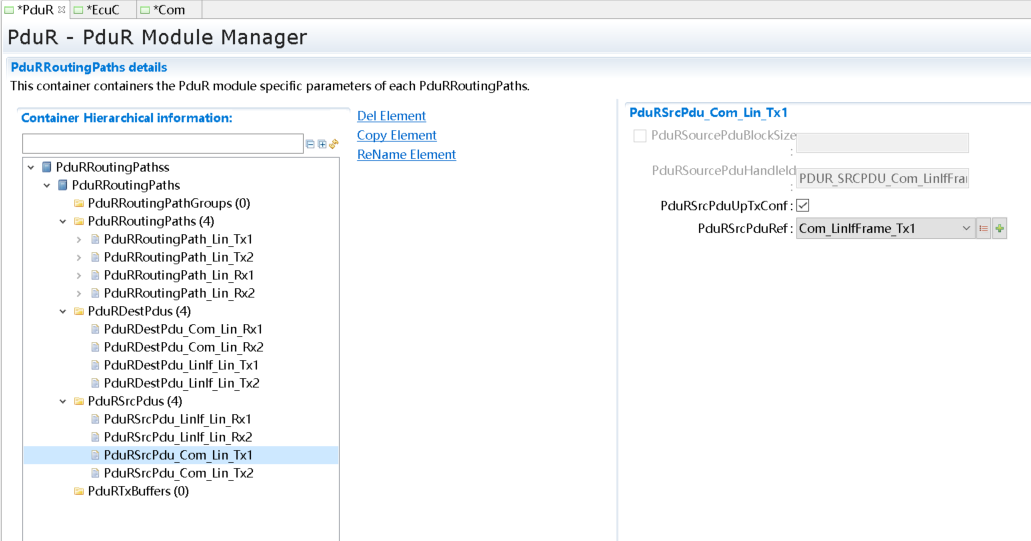The height and width of the screenshot is (541, 1031).
Task: Open the PduRSrcPduRef dropdown
Action: pyautogui.click(x=966, y=229)
